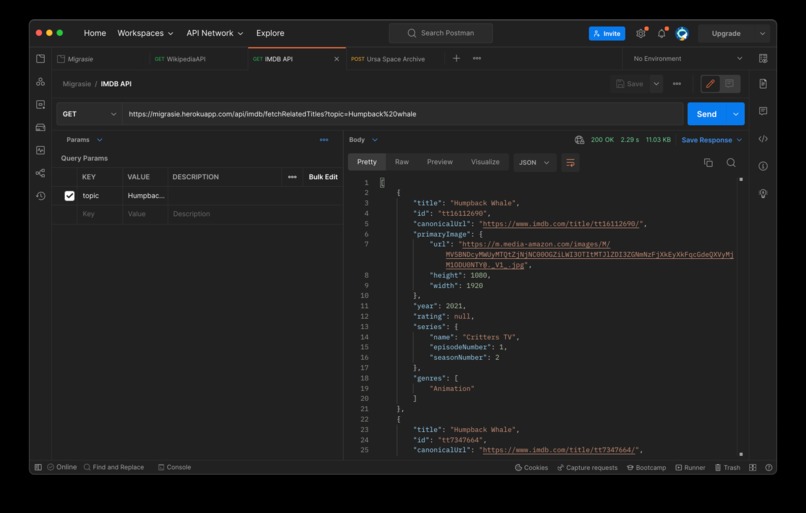This screenshot has height=513, width=806.
Task: Open Save options dropdown arrow
Action: (656, 84)
